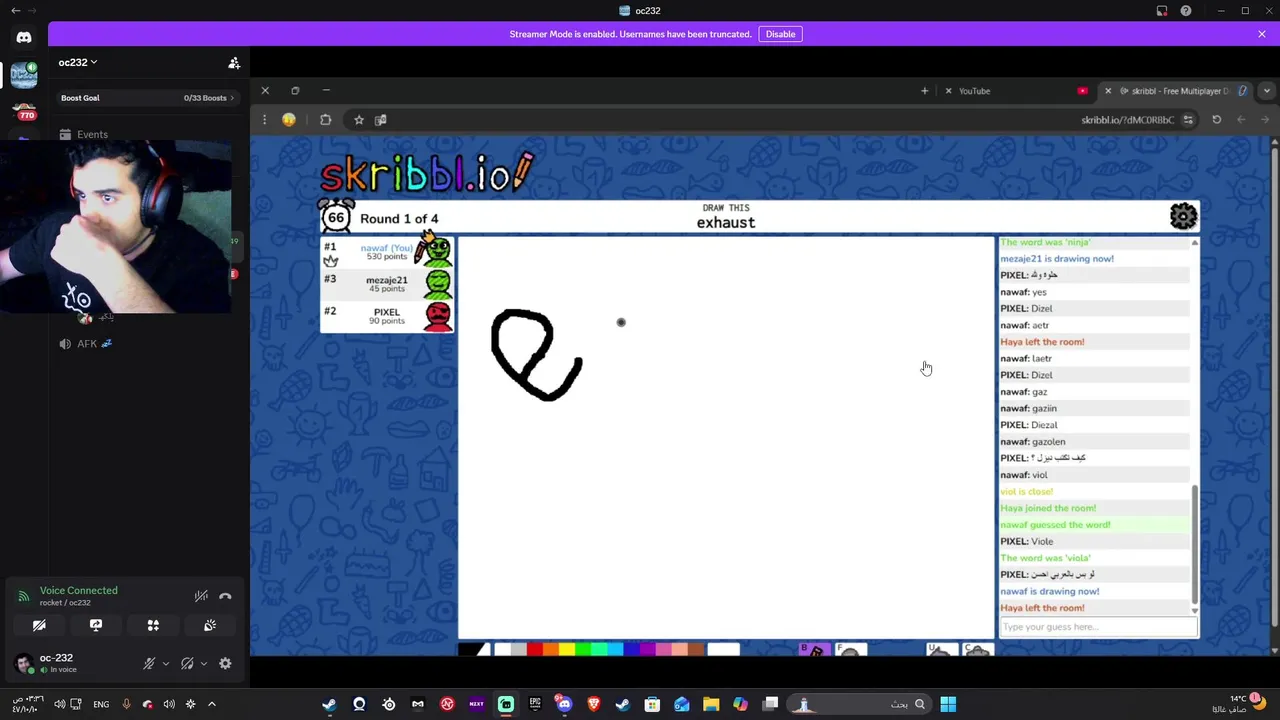Open Discord help icon in title bar
This screenshot has height=720, width=1280.
[1186, 11]
